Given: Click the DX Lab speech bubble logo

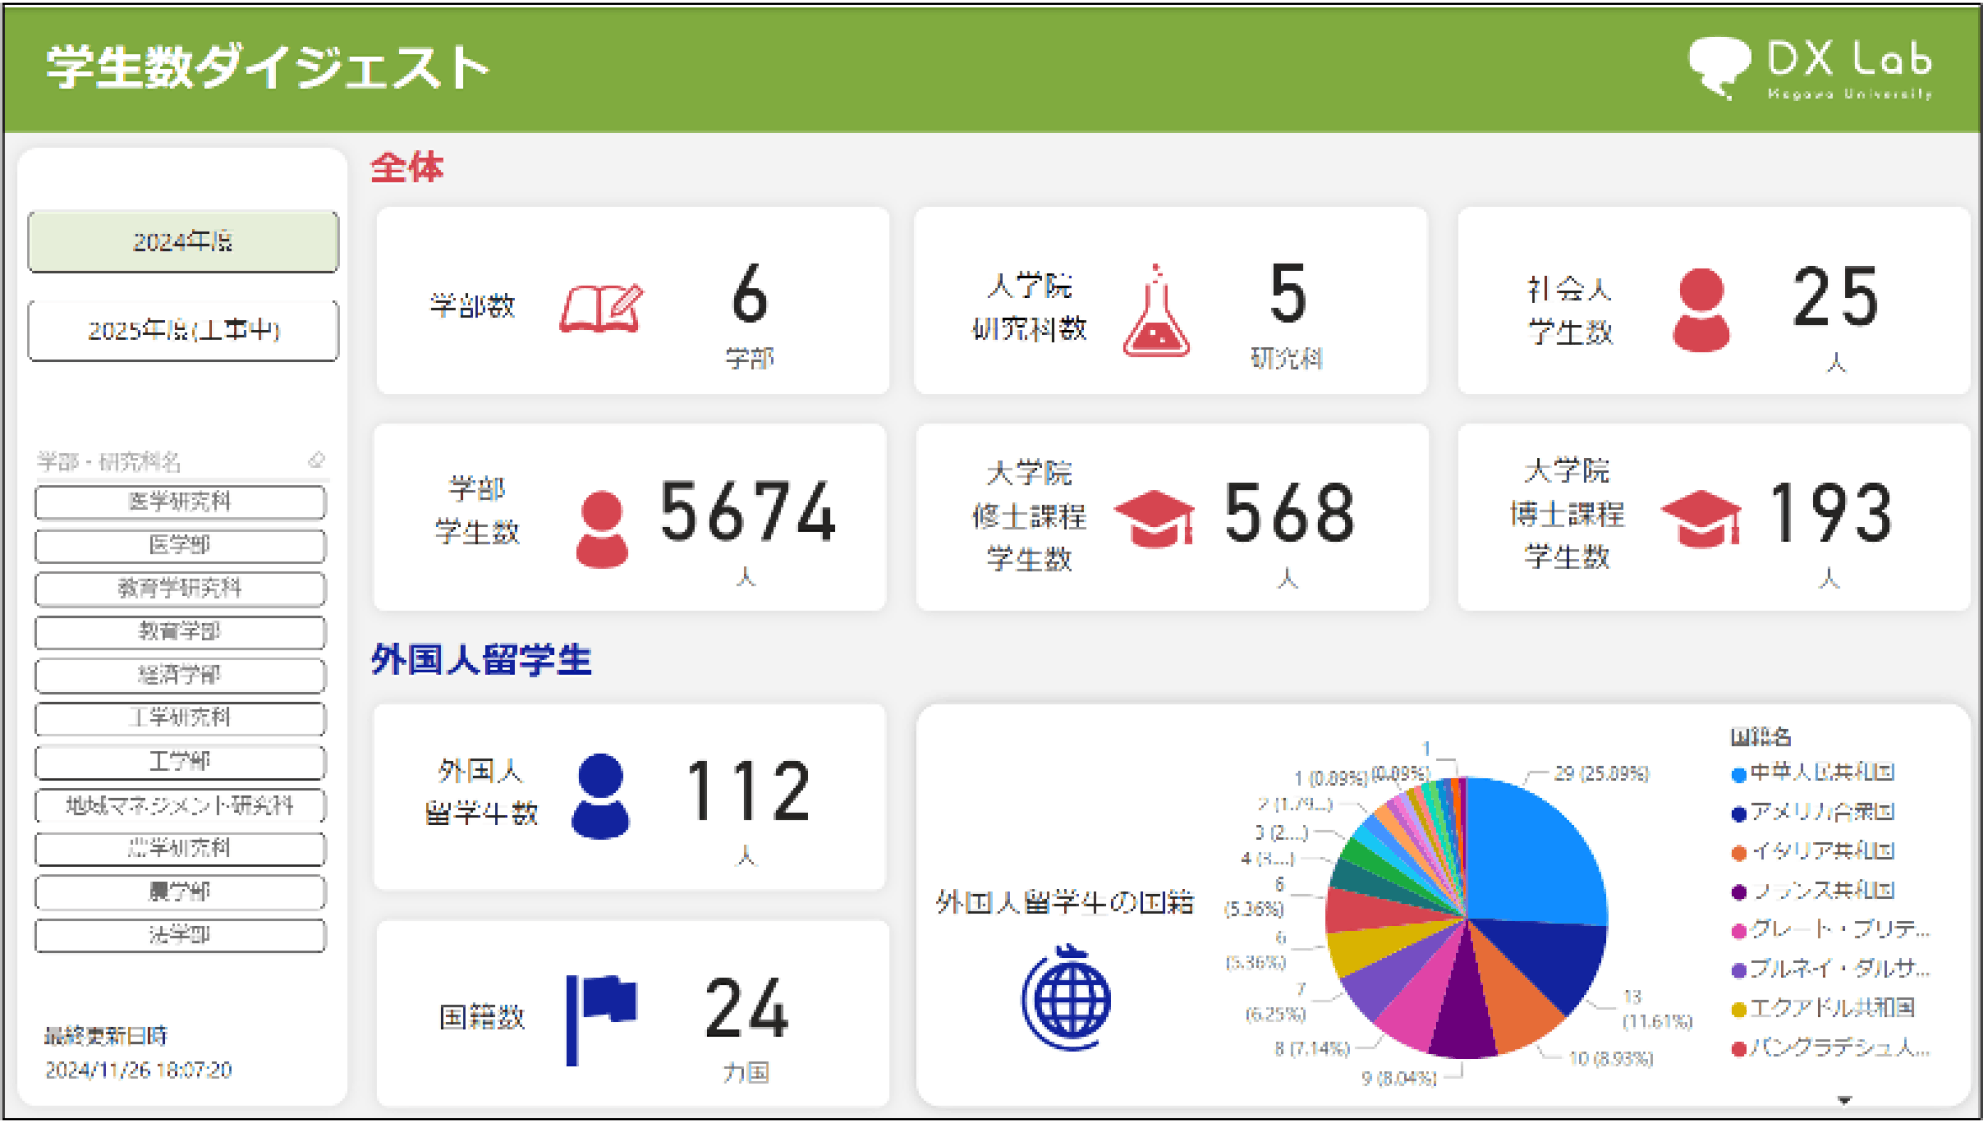Looking at the screenshot, I should tap(1720, 66).
